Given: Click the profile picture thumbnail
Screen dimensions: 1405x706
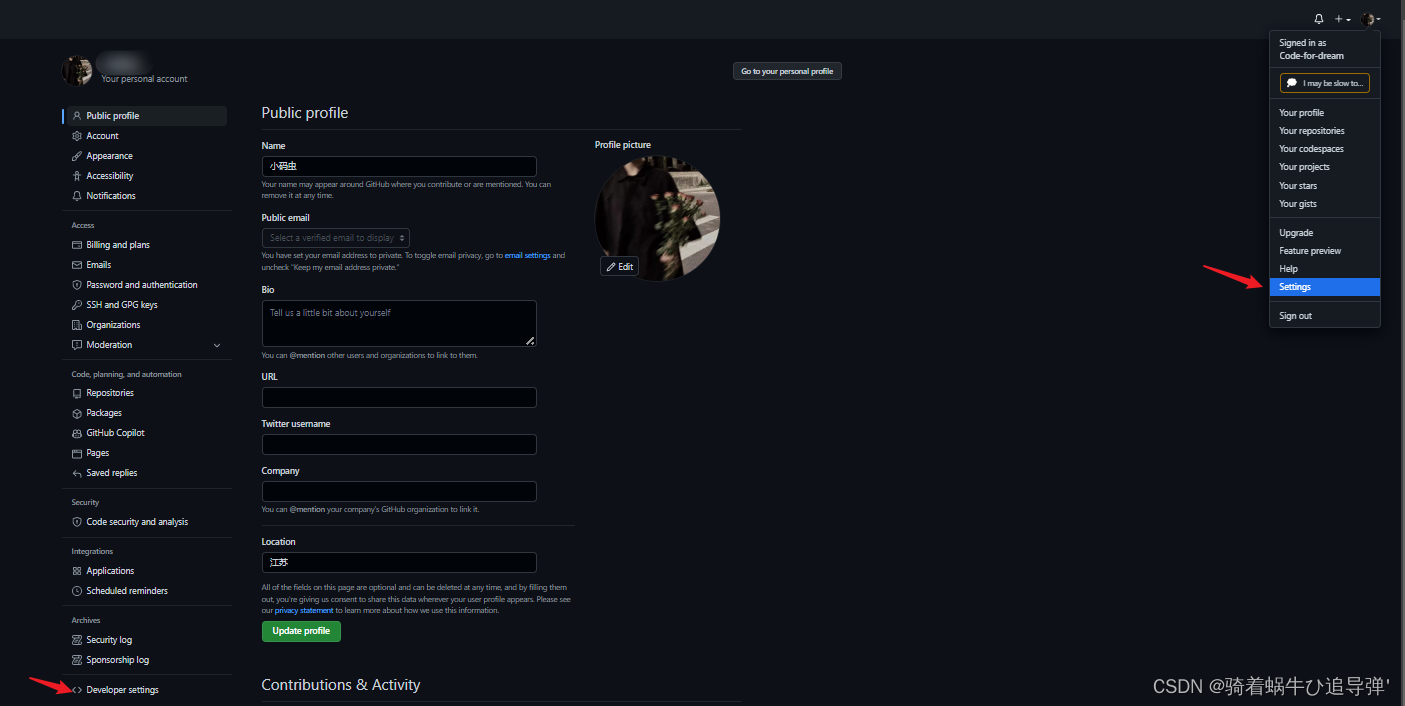Looking at the screenshot, I should pyautogui.click(x=657, y=218).
